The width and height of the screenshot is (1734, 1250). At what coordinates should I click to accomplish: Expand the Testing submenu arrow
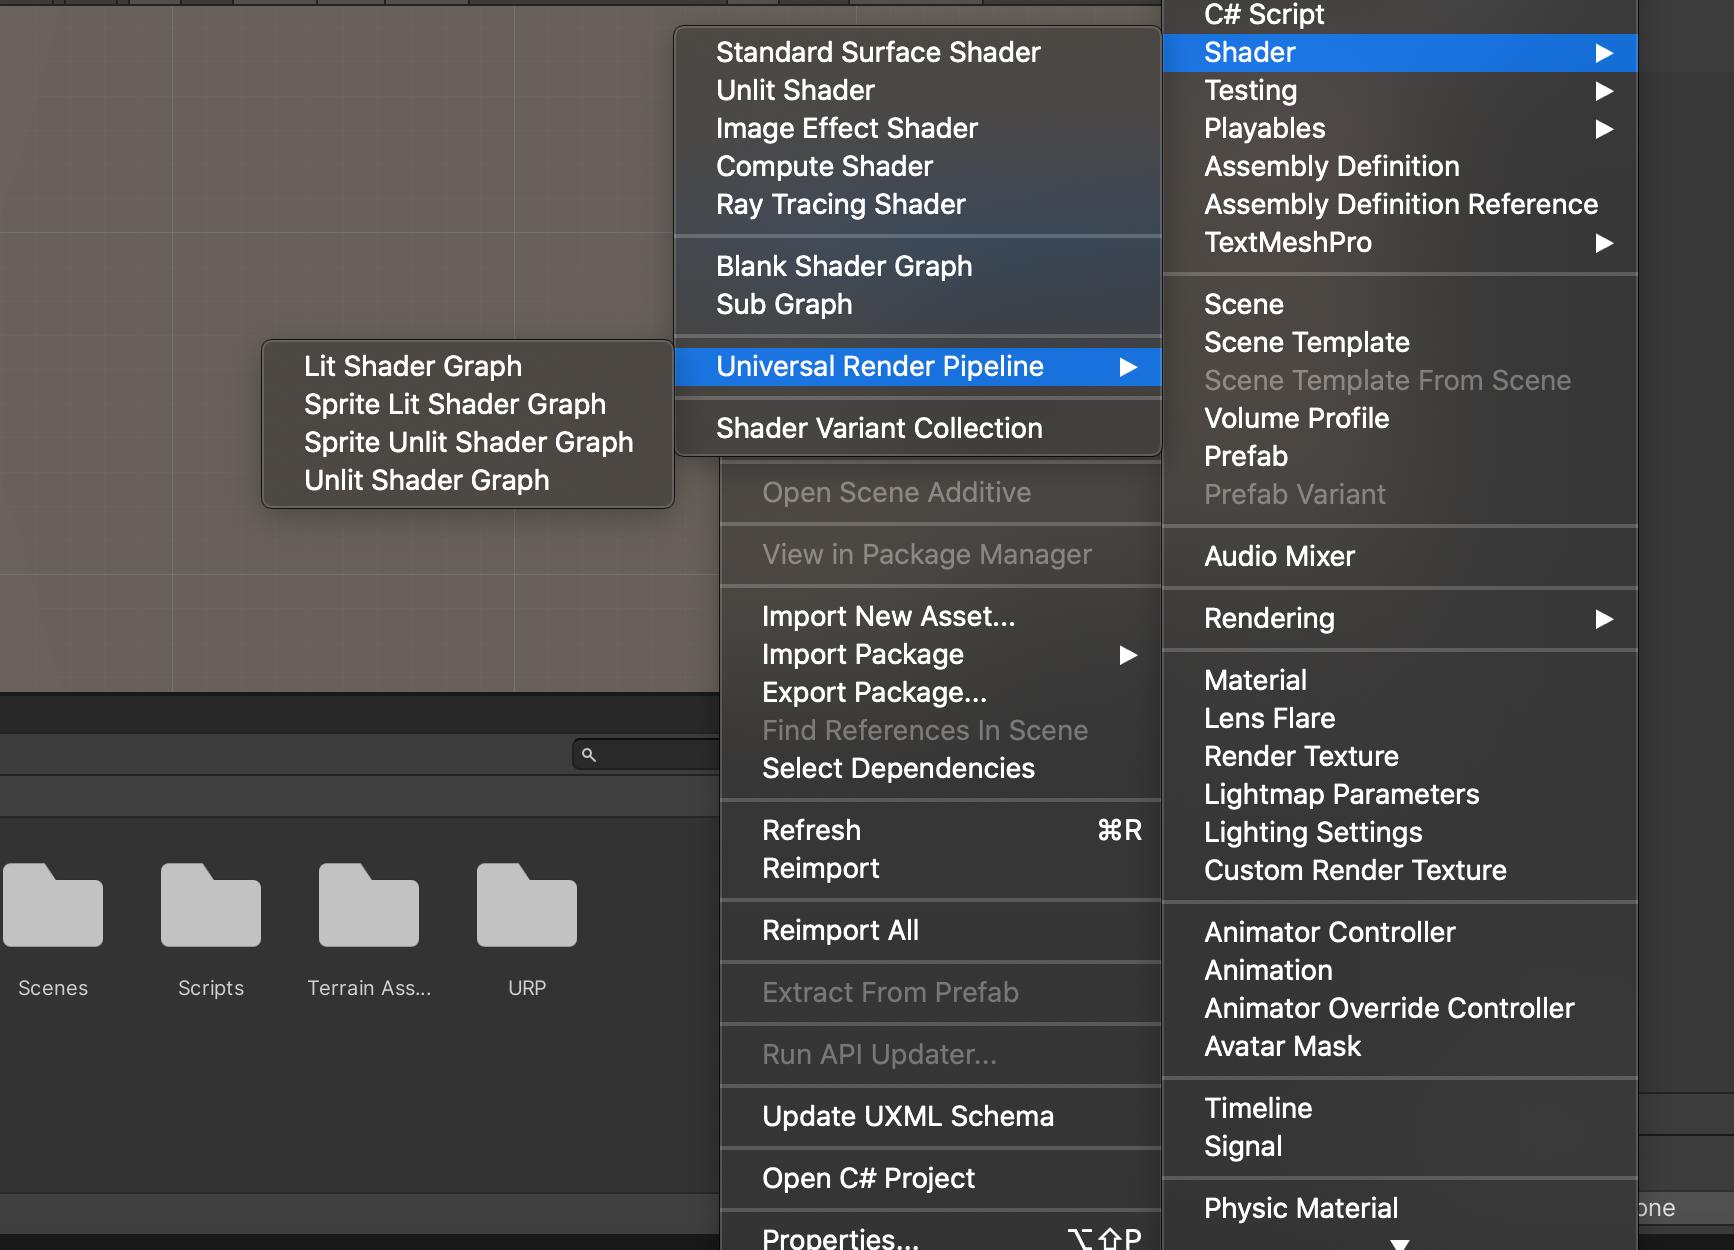(1604, 91)
